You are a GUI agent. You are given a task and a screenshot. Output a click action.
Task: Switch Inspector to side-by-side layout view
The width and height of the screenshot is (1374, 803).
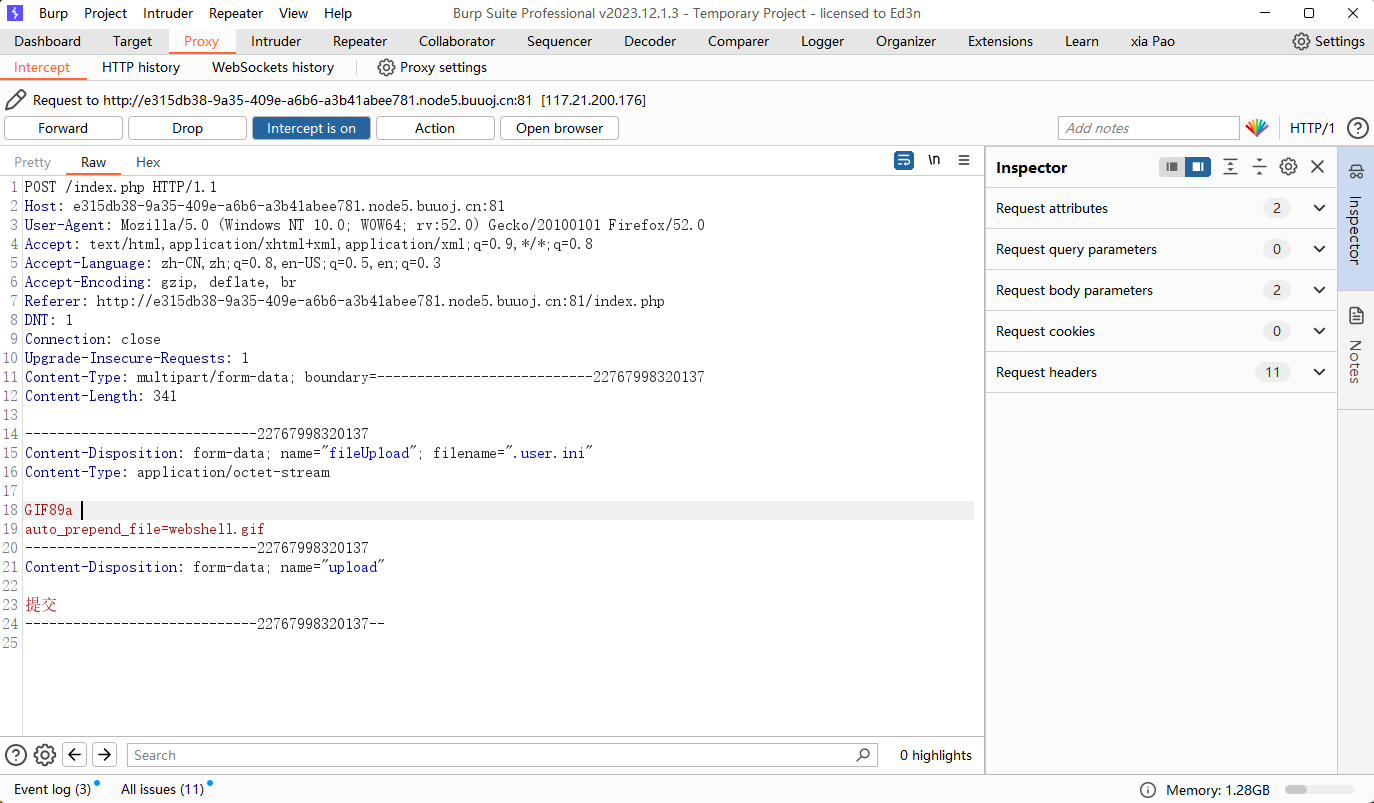[1198, 167]
